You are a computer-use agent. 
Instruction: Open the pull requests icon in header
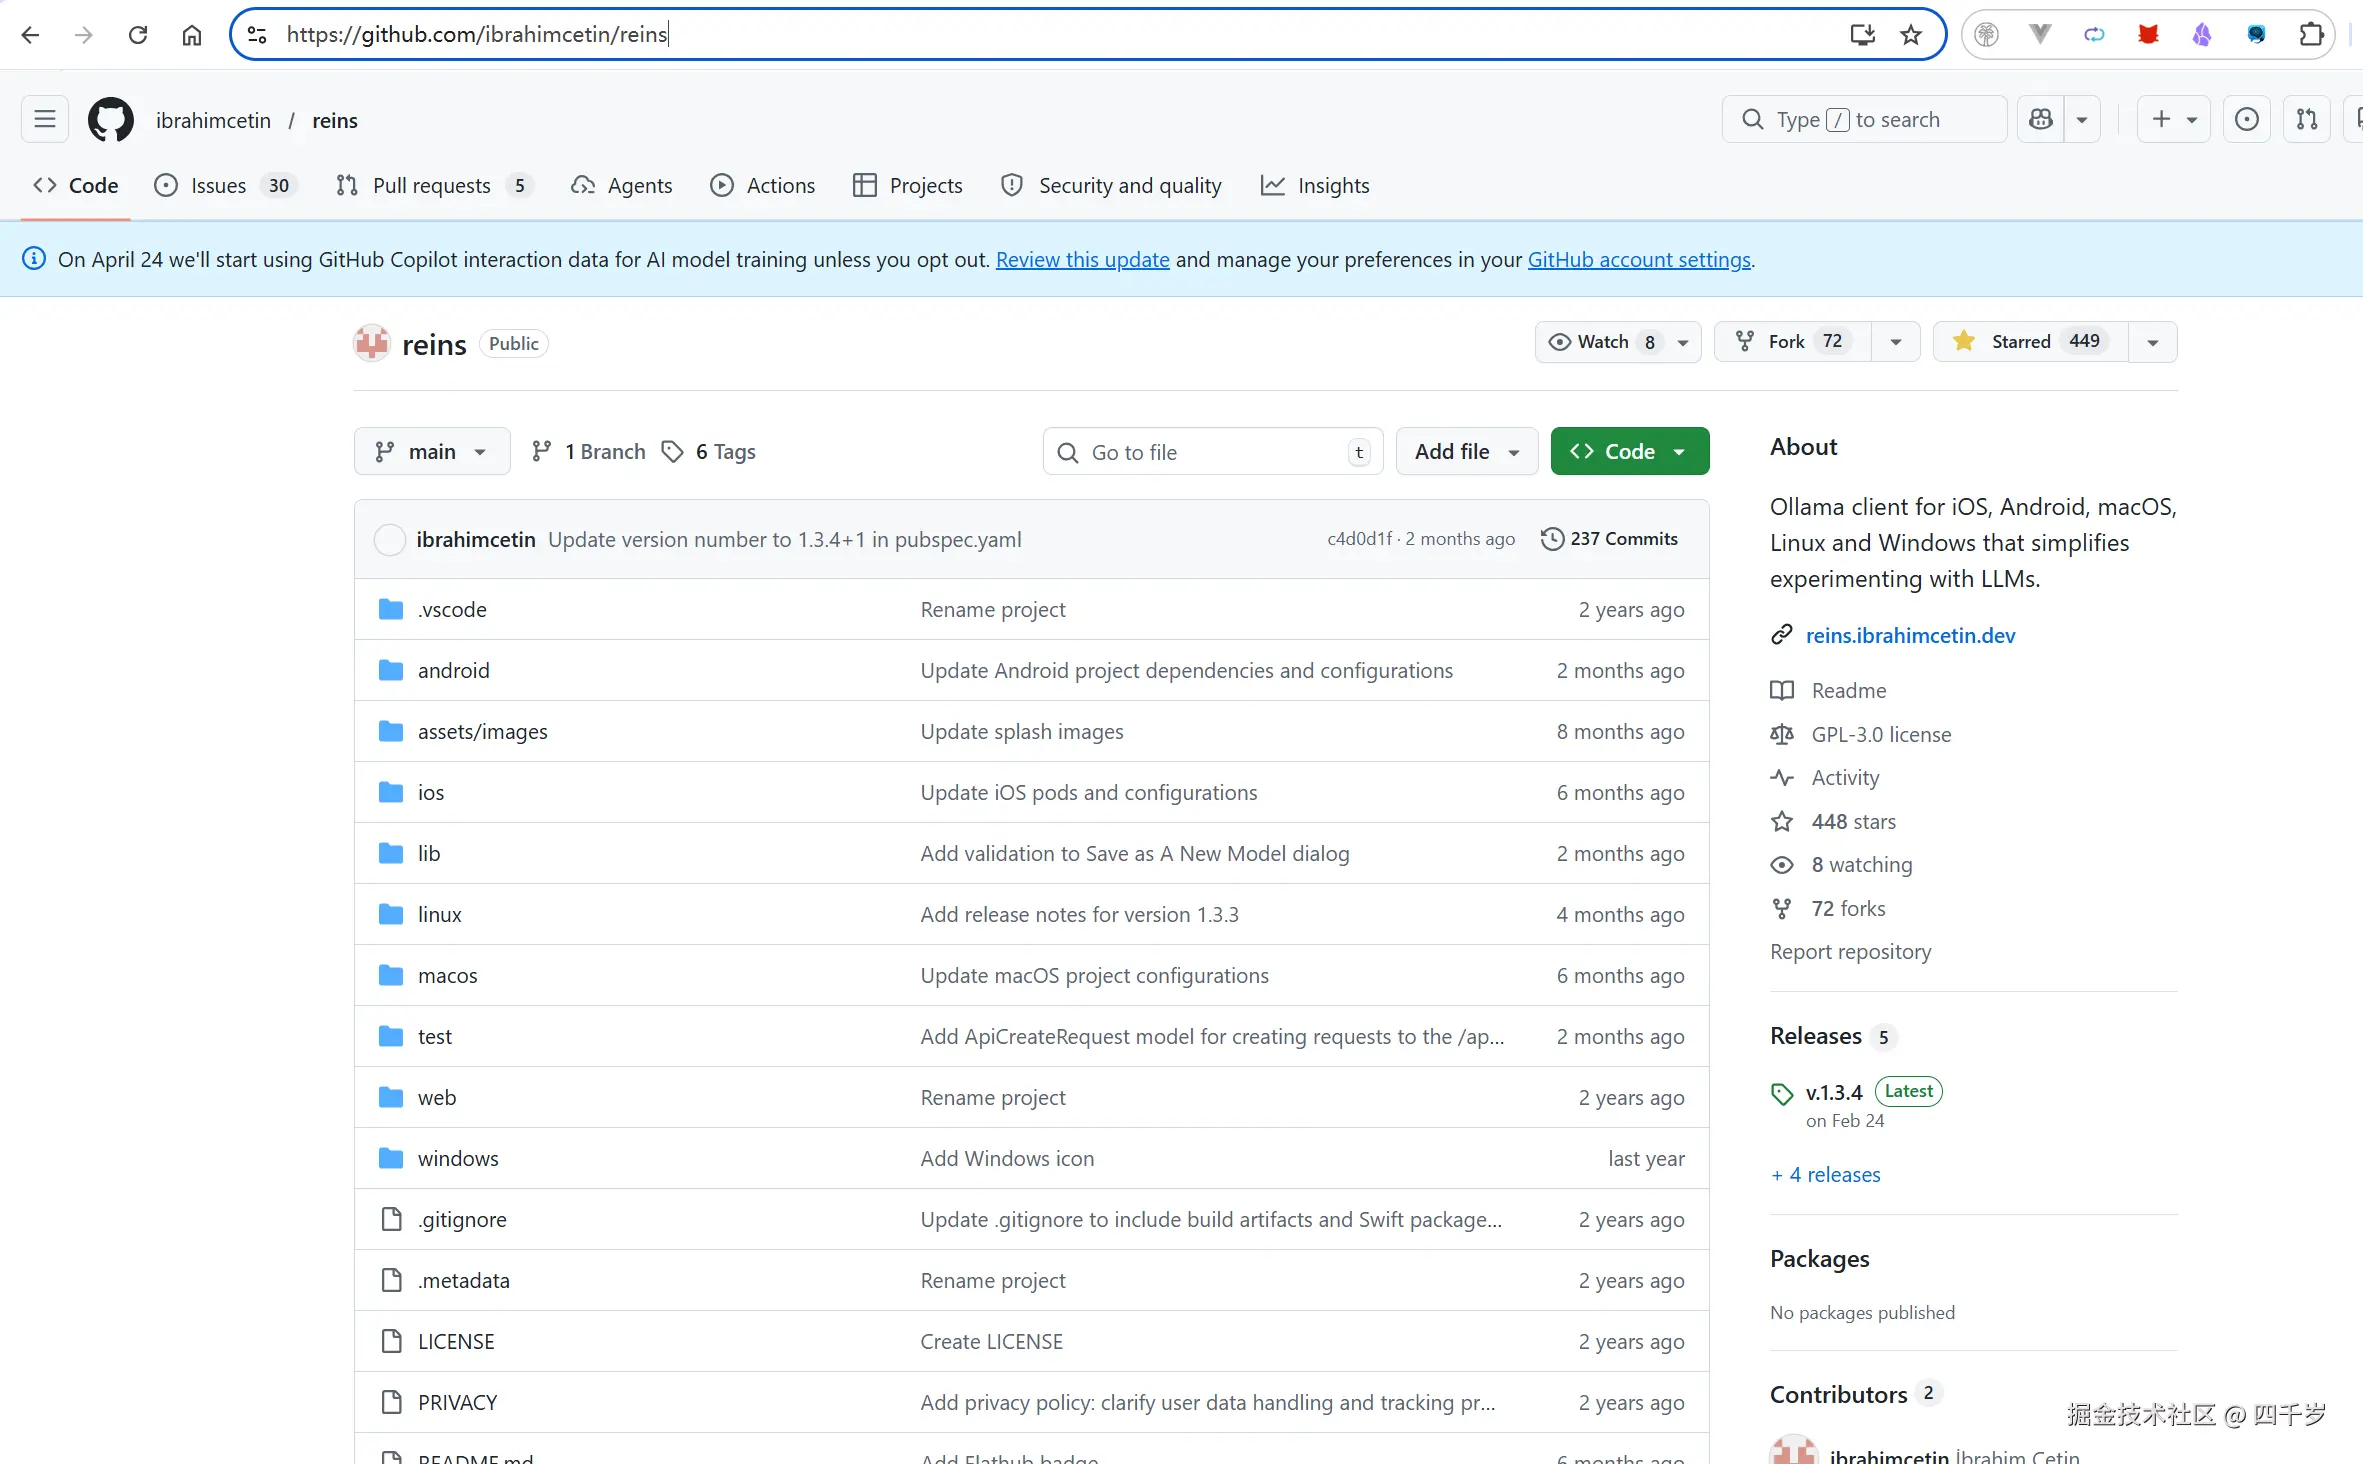point(2307,120)
